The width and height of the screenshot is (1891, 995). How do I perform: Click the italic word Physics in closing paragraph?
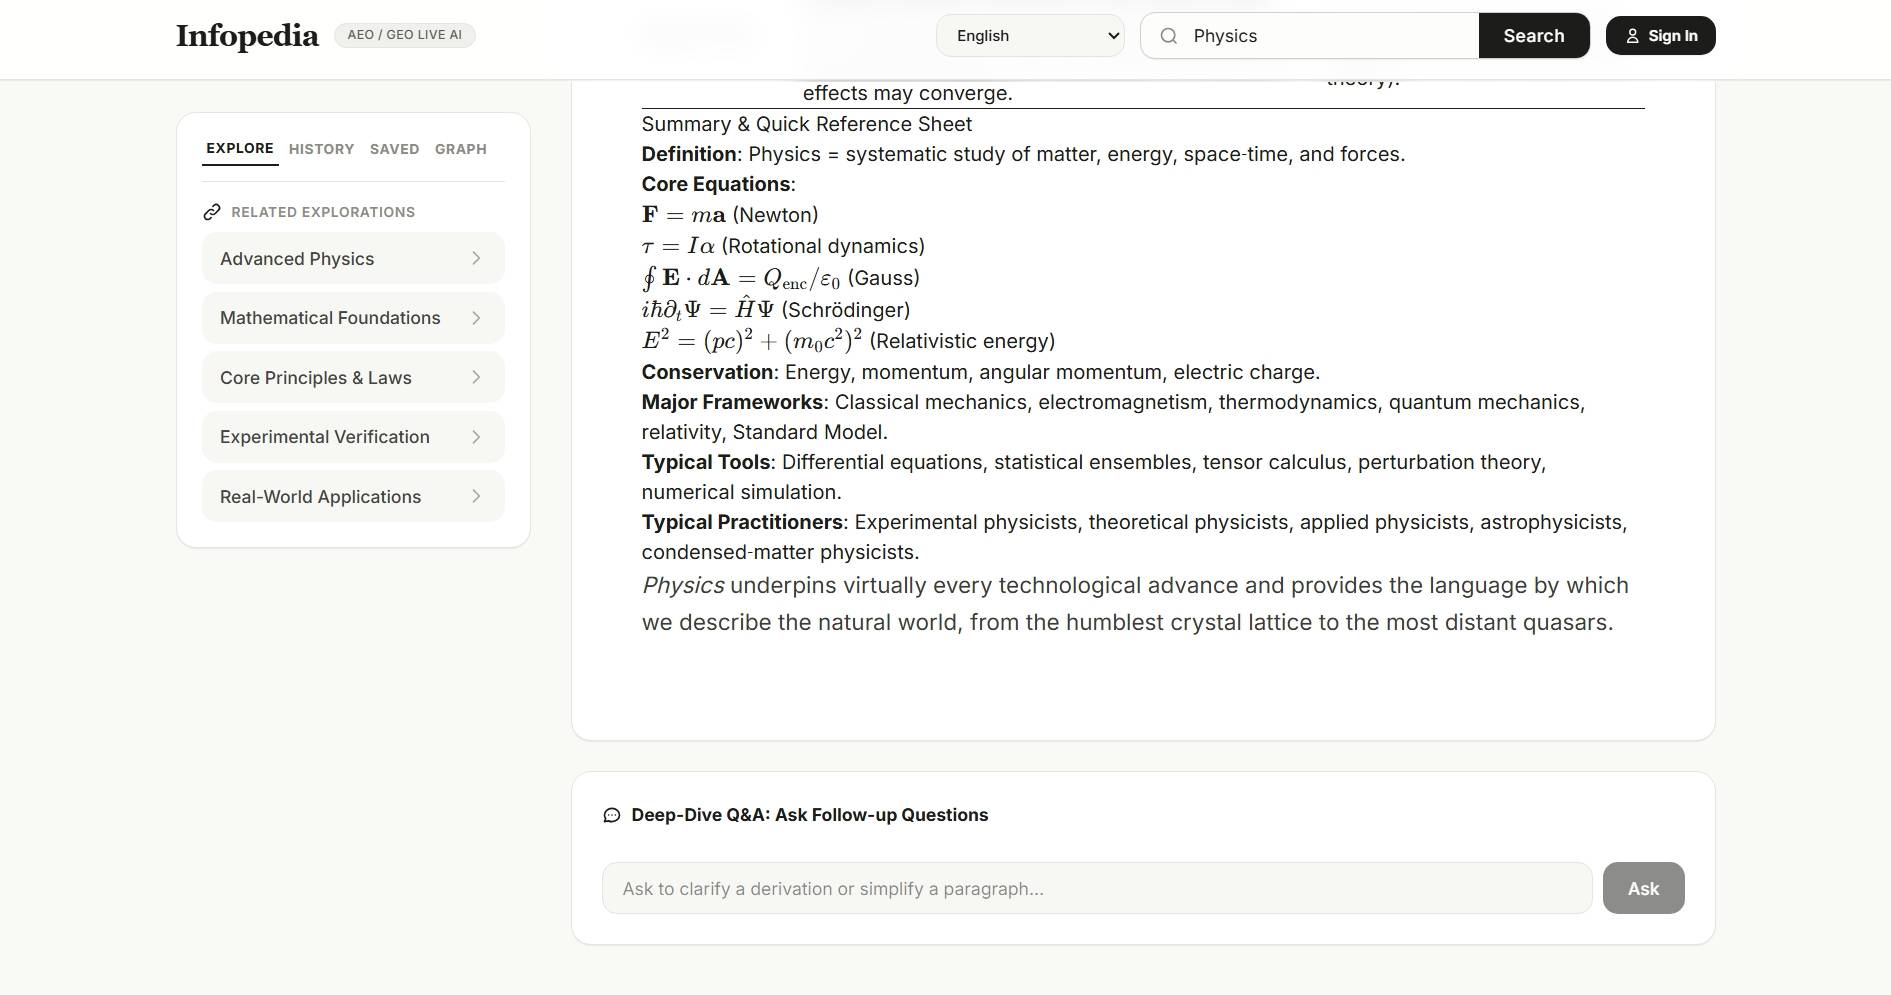pos(683,585)
